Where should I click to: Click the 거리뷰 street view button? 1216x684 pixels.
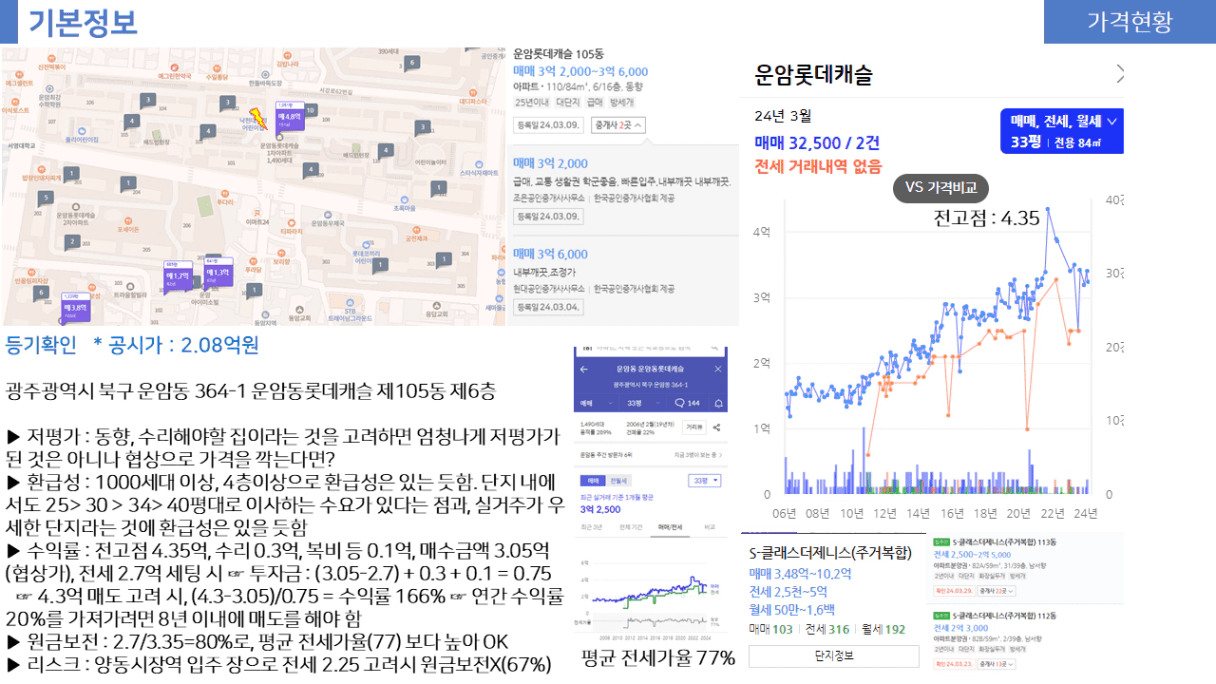tap(694, 427)
